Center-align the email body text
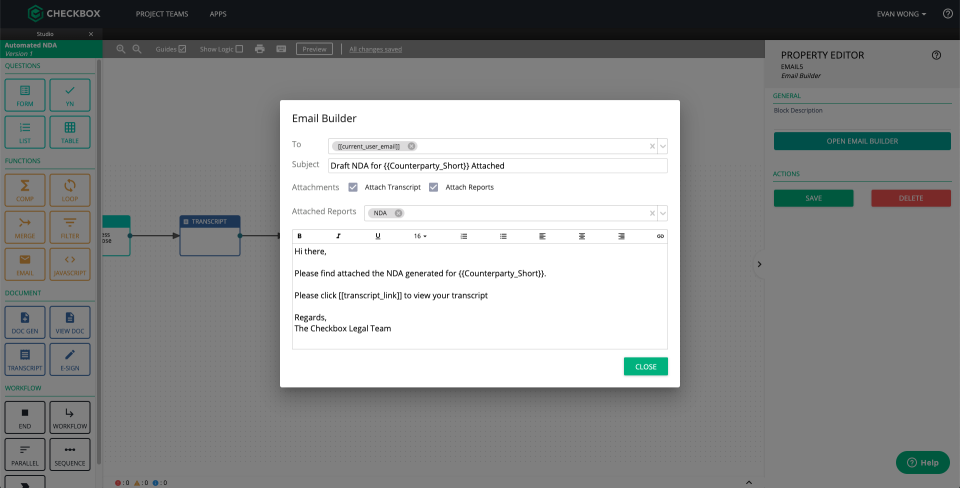Image resolution: width=960 pixels, height=488 pixels. click(582, 236)
